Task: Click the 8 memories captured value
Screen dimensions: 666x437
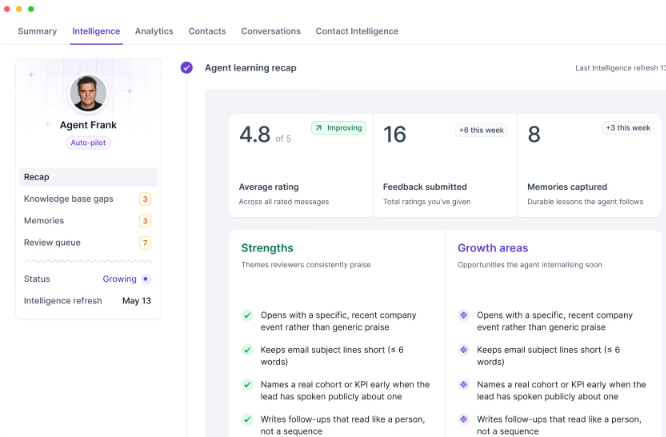Action: [x=534, y=135]
